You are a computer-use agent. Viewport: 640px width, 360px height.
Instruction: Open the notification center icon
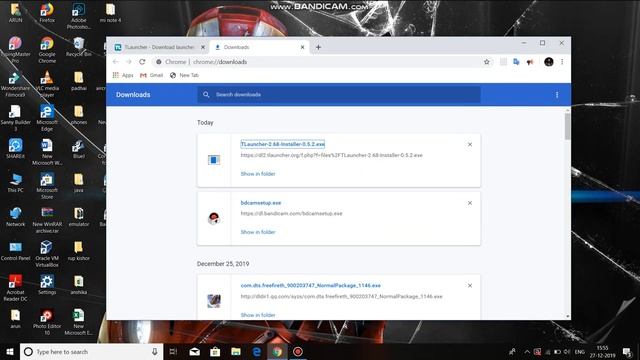tap(628, 351)
